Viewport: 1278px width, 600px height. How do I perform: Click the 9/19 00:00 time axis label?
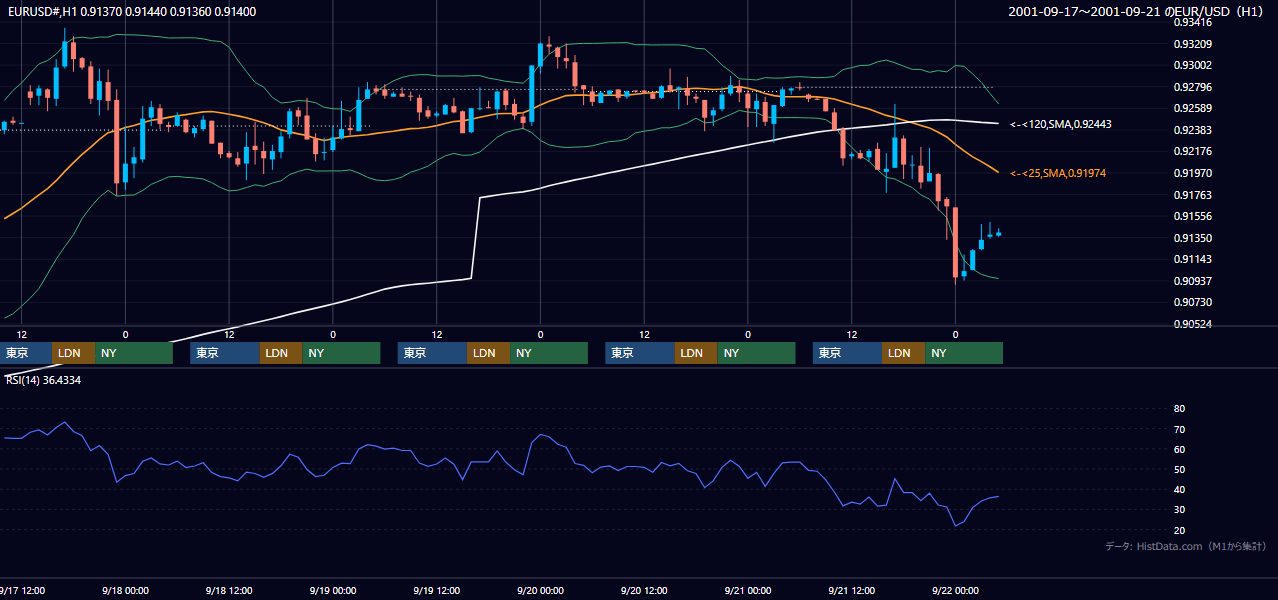tap(332, 590)
